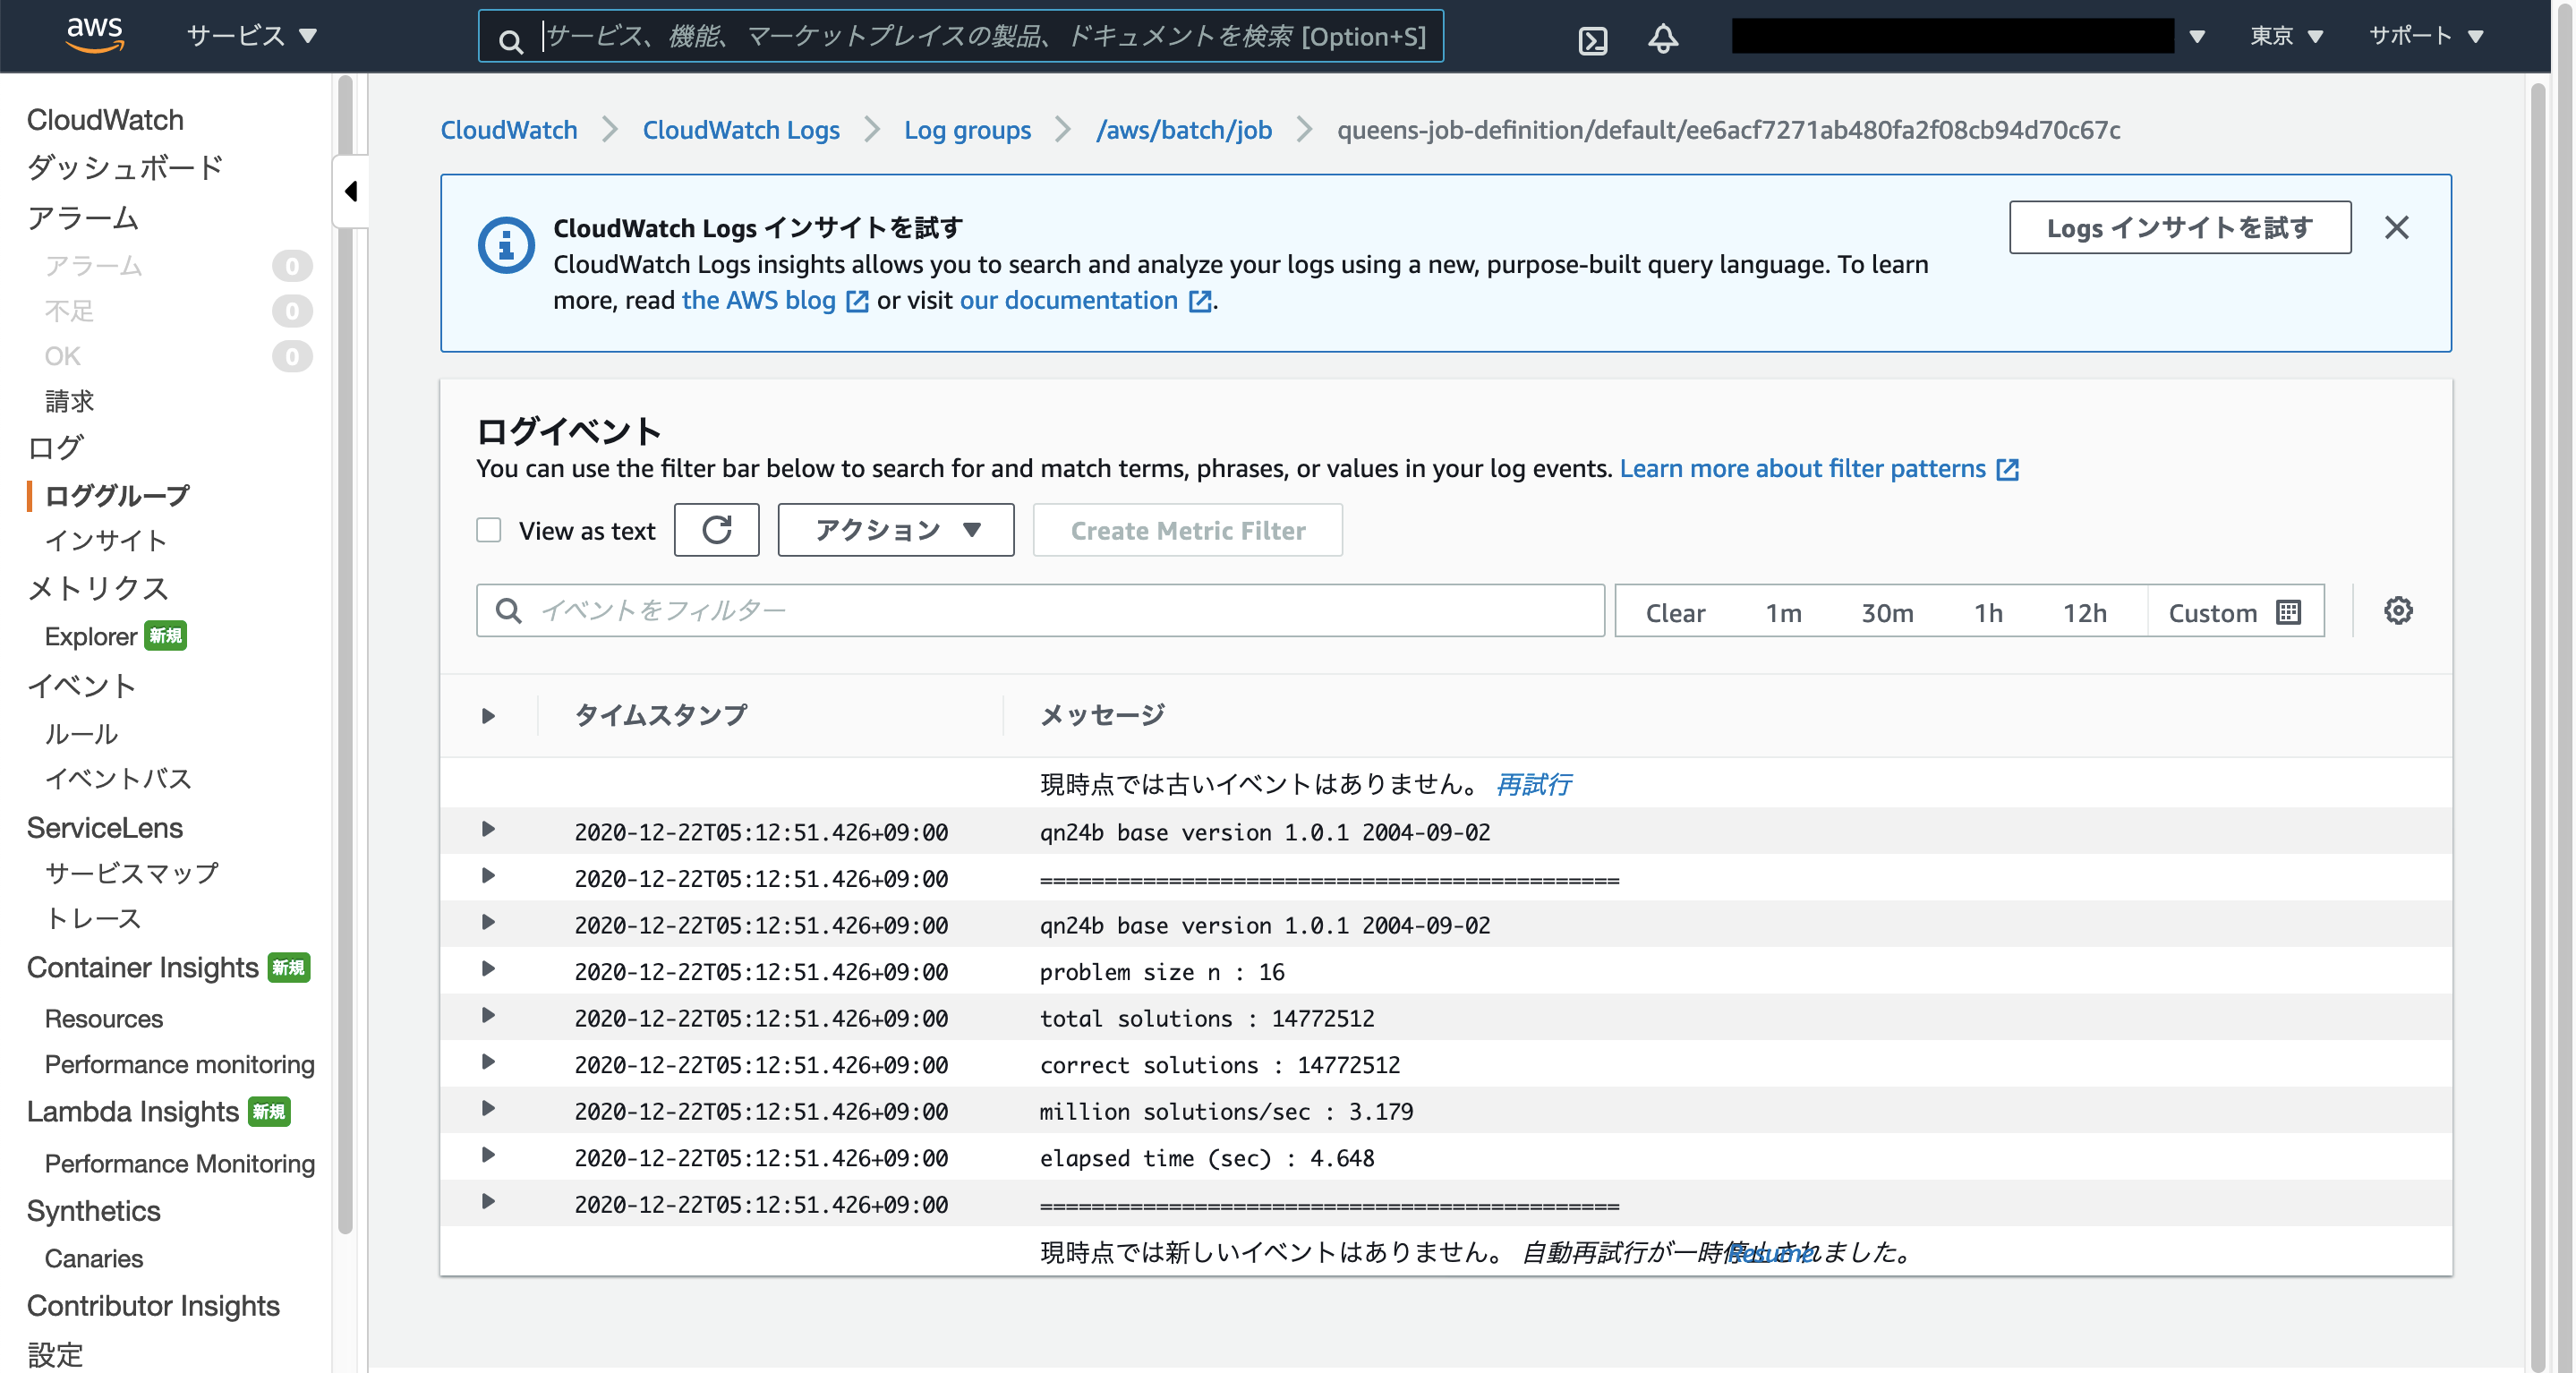Click the メッセージ column header

click(x=1102, y=715)
